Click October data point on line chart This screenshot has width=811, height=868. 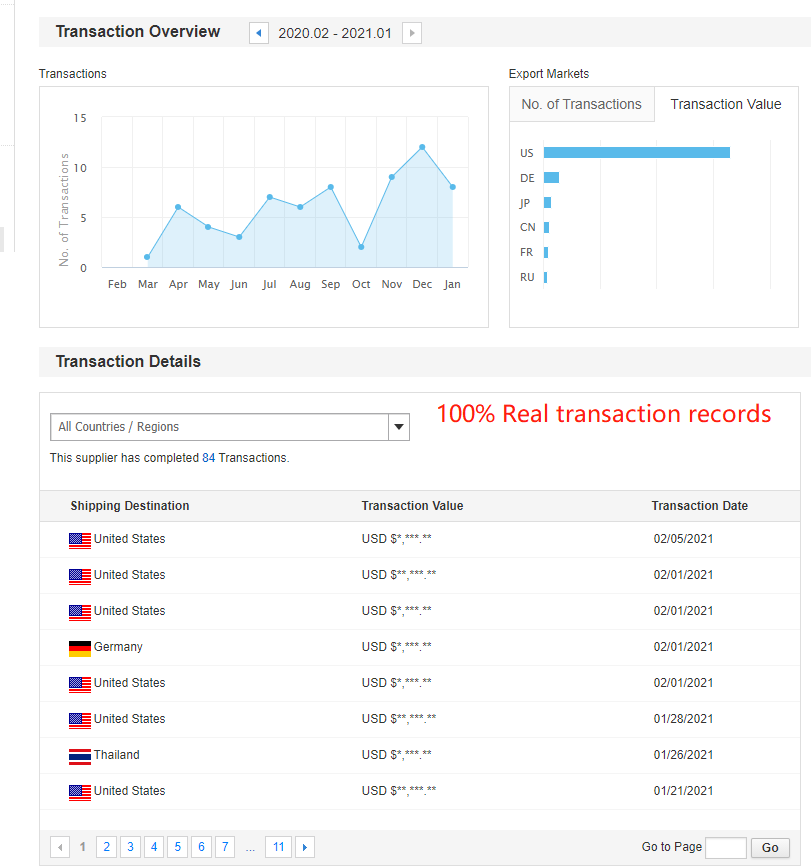point(361,247)
